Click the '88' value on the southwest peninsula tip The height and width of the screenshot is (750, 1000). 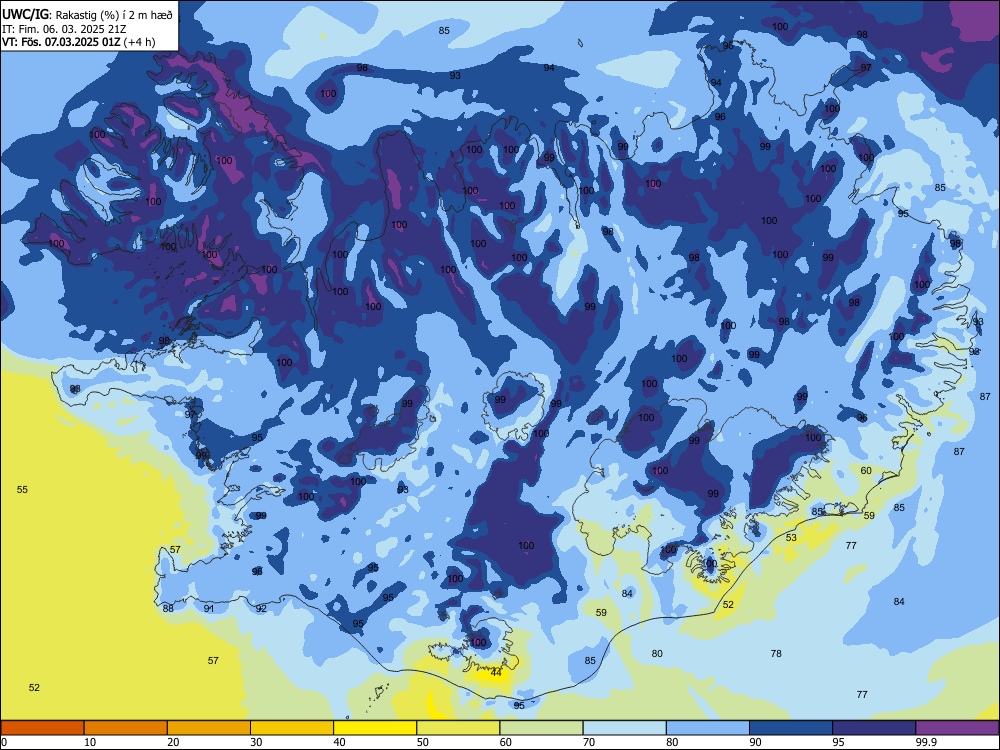pos(168,608)
